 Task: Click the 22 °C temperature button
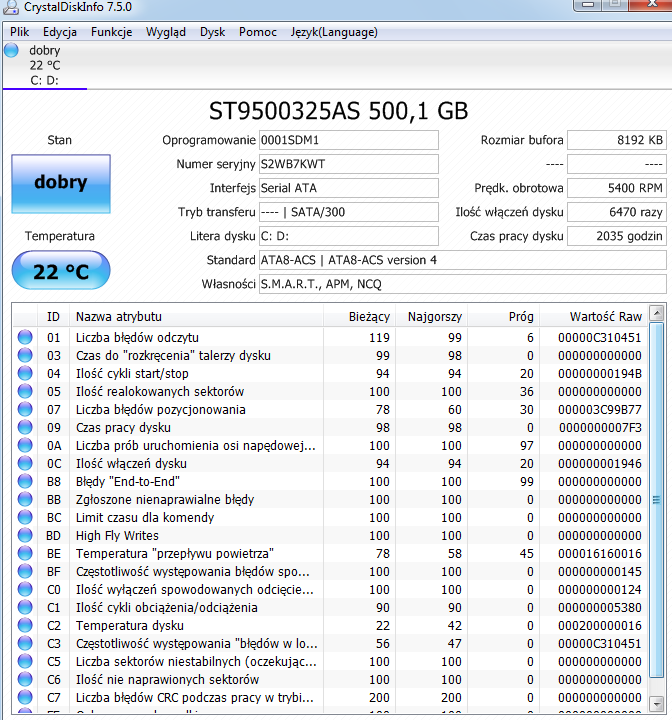pos(61,270)
